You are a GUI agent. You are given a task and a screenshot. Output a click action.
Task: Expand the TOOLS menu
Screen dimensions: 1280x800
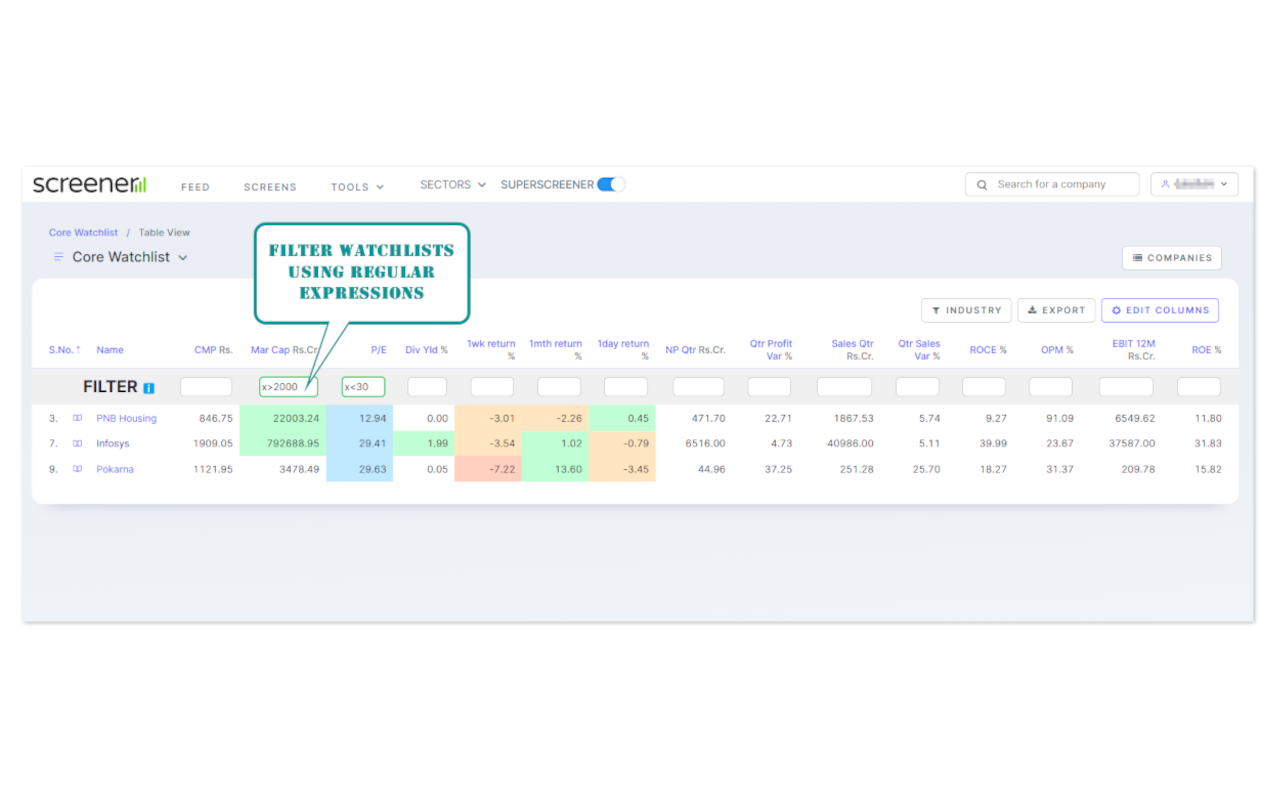pos(357,187)
